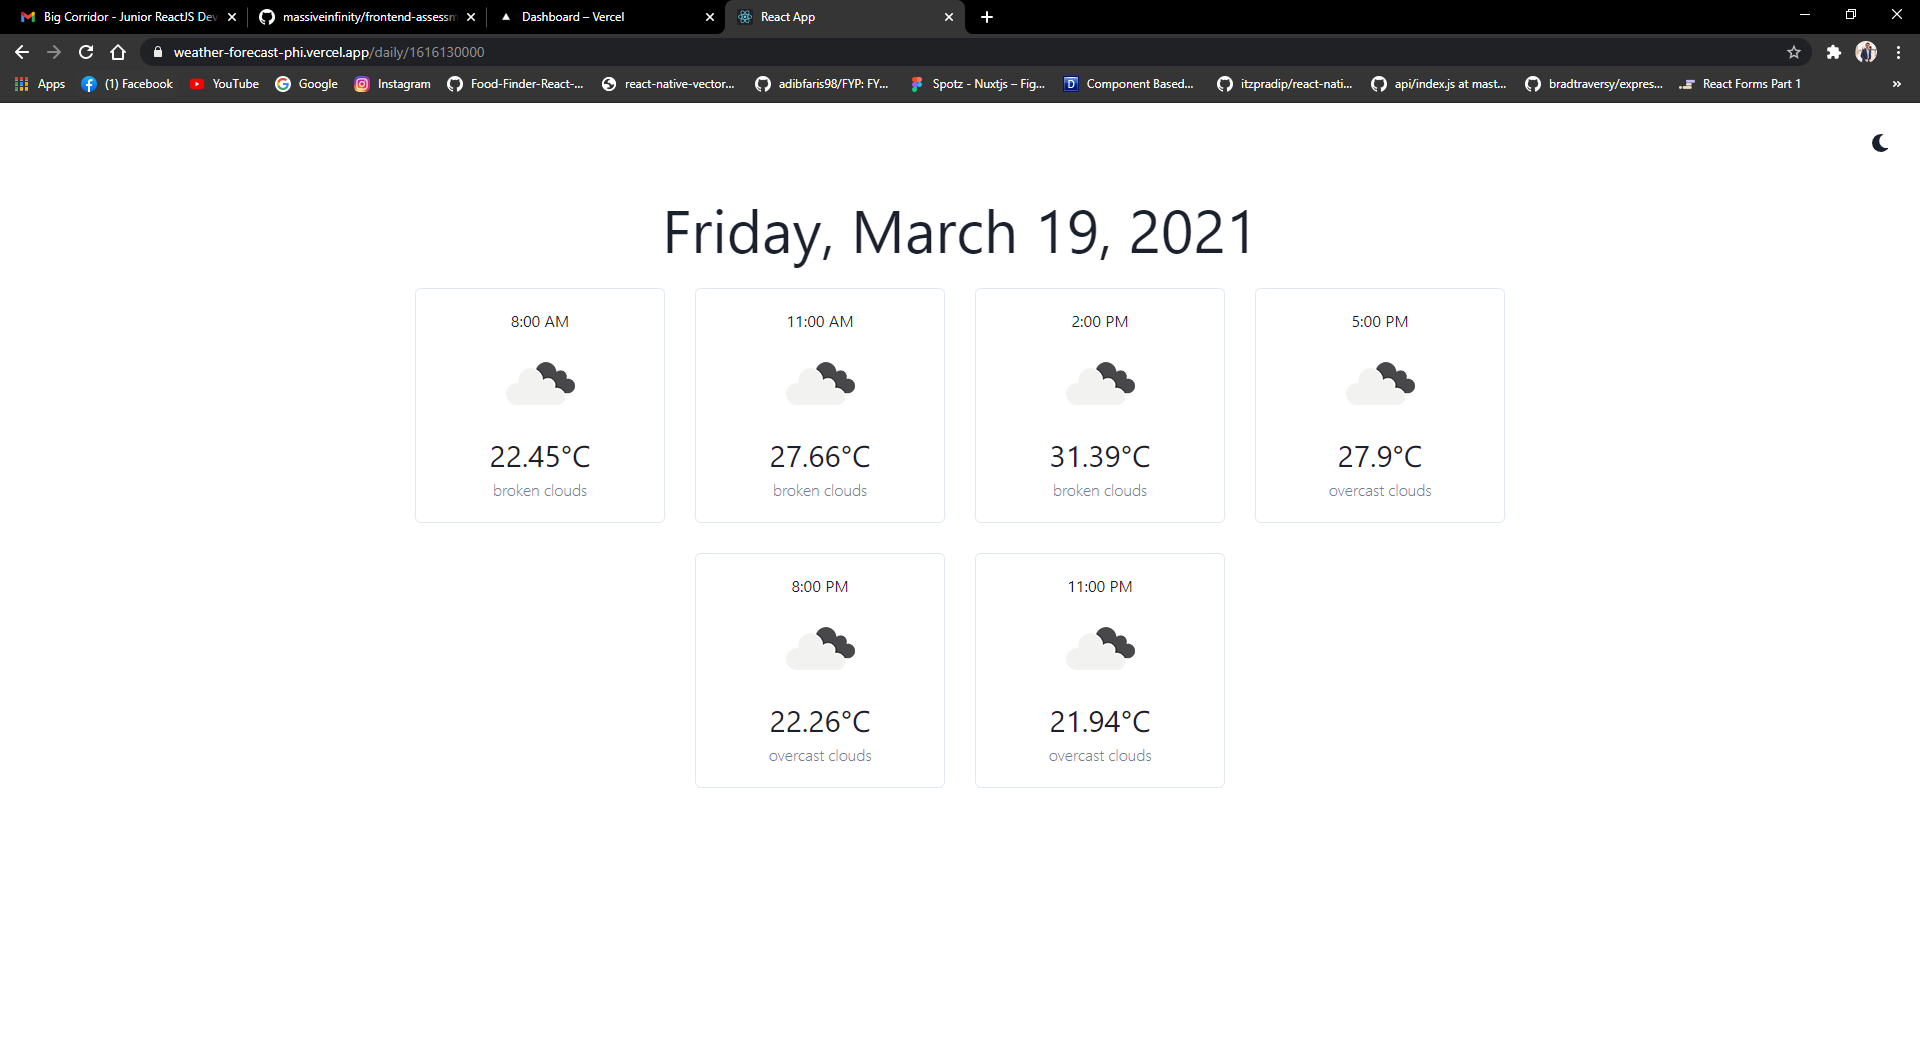Click the cloud icon on the 11:00 PM card
The width and height of the screenshot is (1920, 1040).
(1099, 648)
